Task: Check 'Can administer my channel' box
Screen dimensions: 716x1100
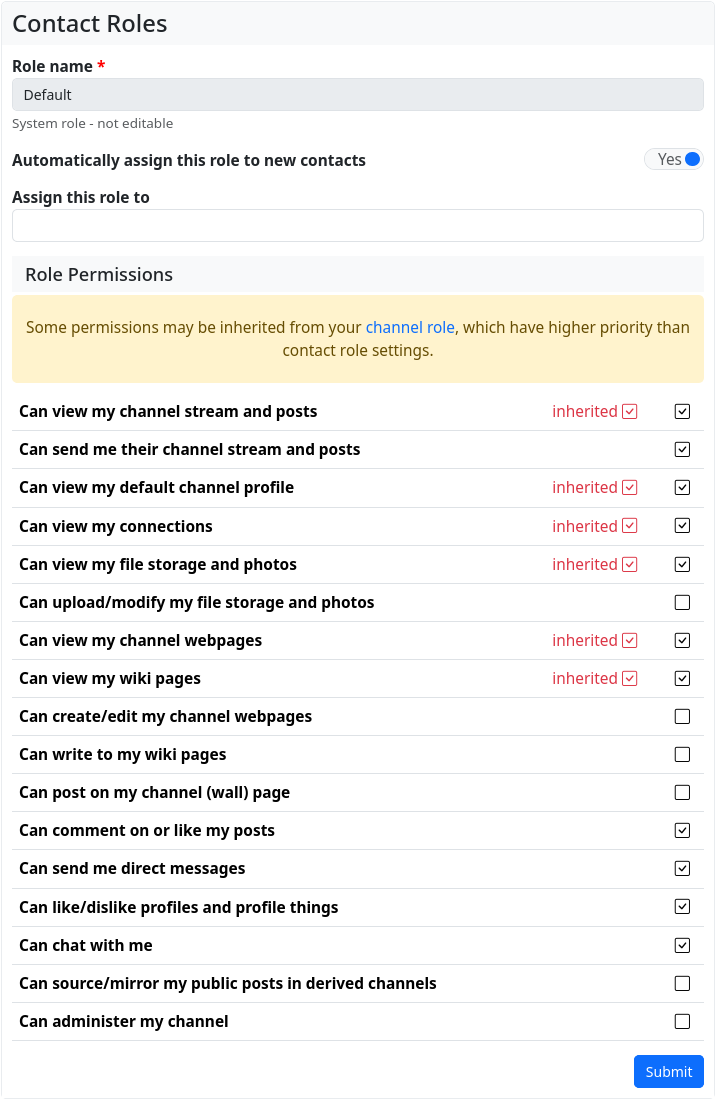Action: tap(682, 1022)
